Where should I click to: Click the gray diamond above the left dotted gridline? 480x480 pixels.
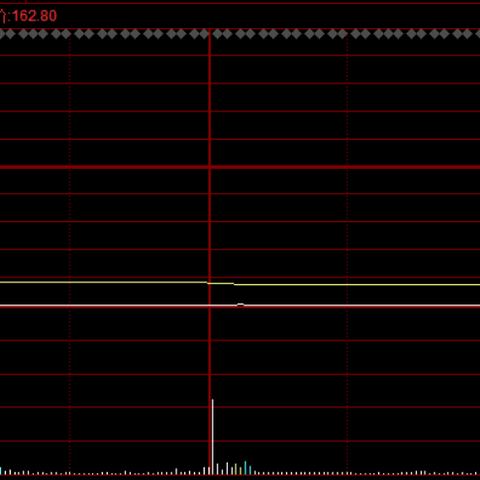click(x=66, y=34)
